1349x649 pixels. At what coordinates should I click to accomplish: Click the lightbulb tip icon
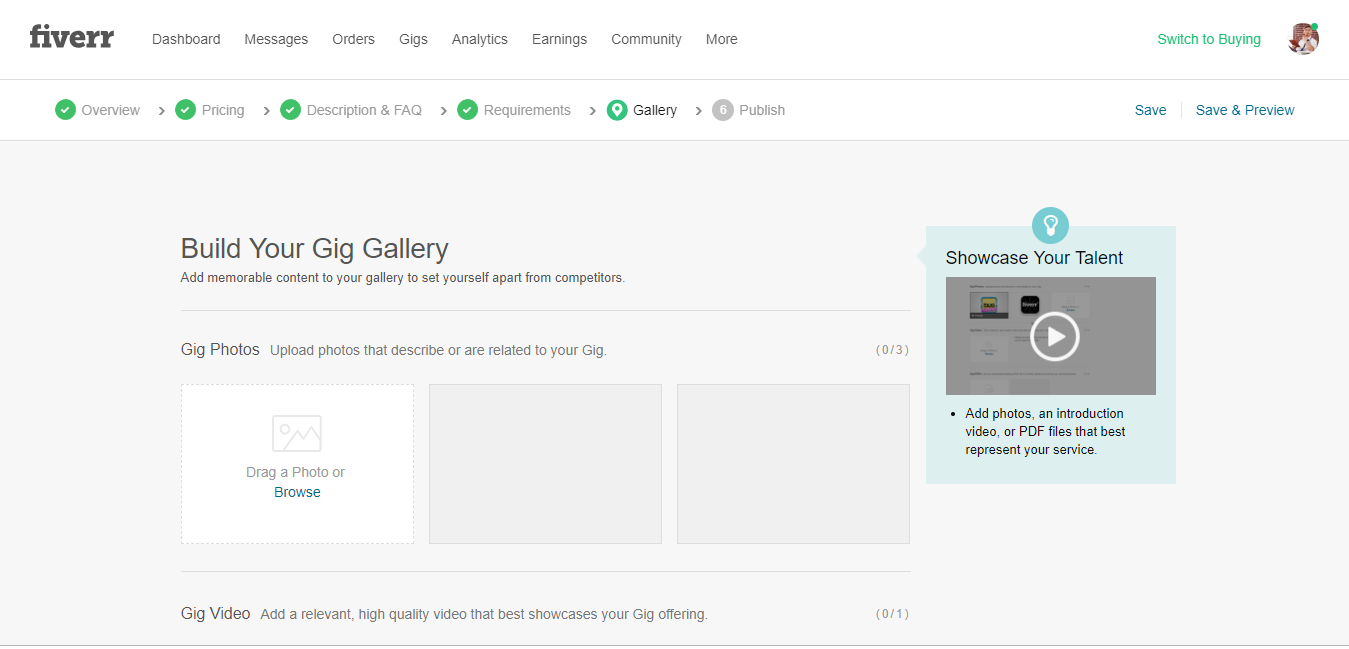[x=1050, y=224]
